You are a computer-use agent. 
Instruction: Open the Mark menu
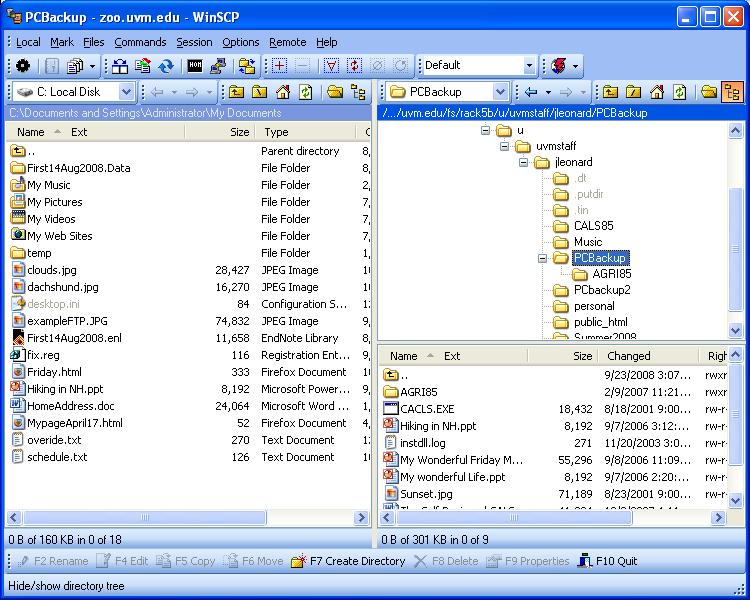(x=62, y=42)
